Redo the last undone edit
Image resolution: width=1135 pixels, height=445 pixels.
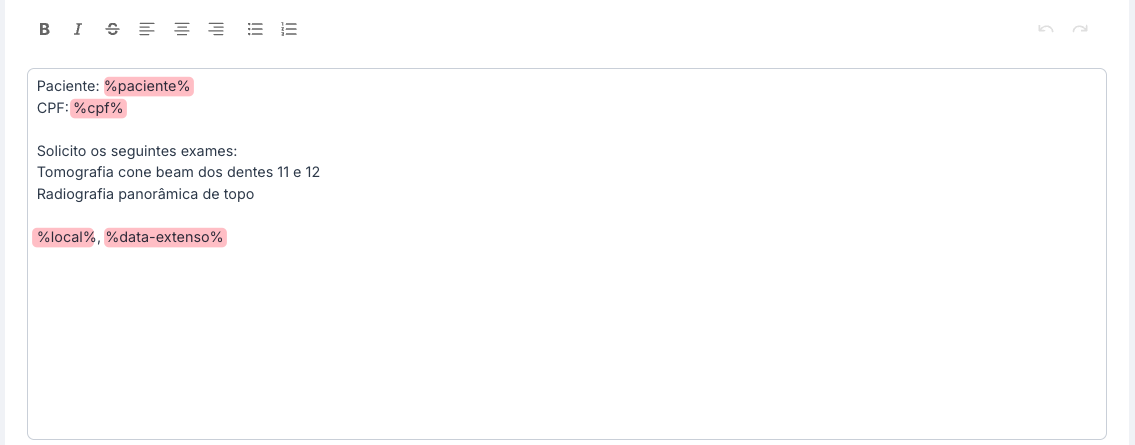click(x=1080, y=29)
